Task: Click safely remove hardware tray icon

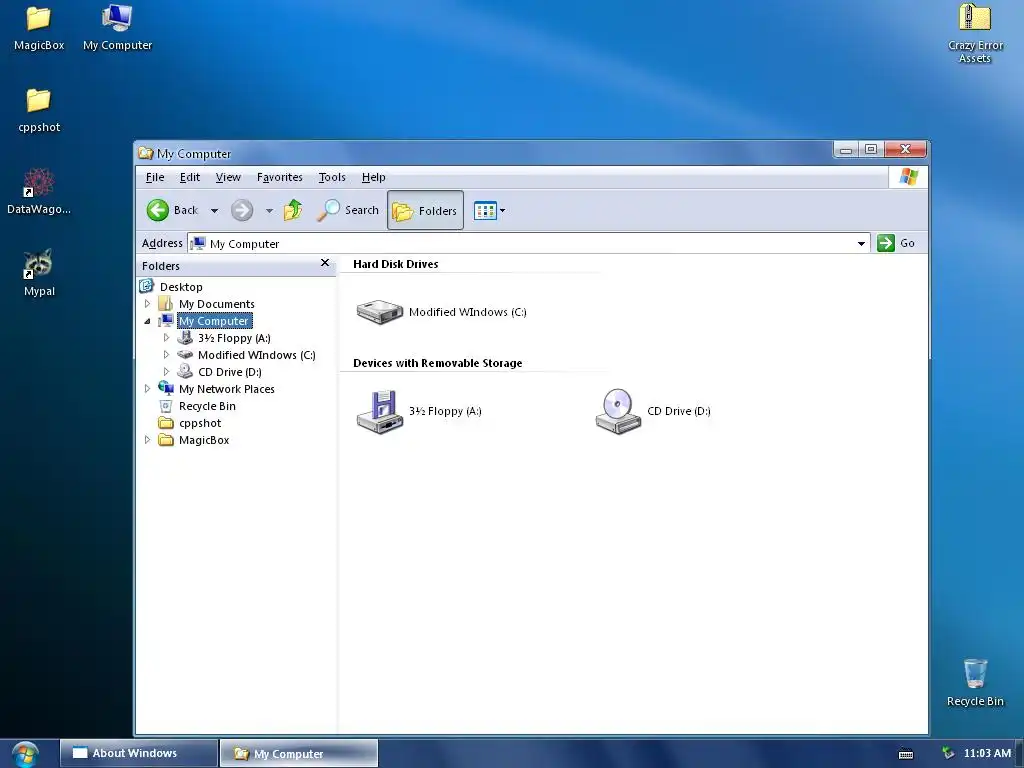Action: click(x=948, y=754)
